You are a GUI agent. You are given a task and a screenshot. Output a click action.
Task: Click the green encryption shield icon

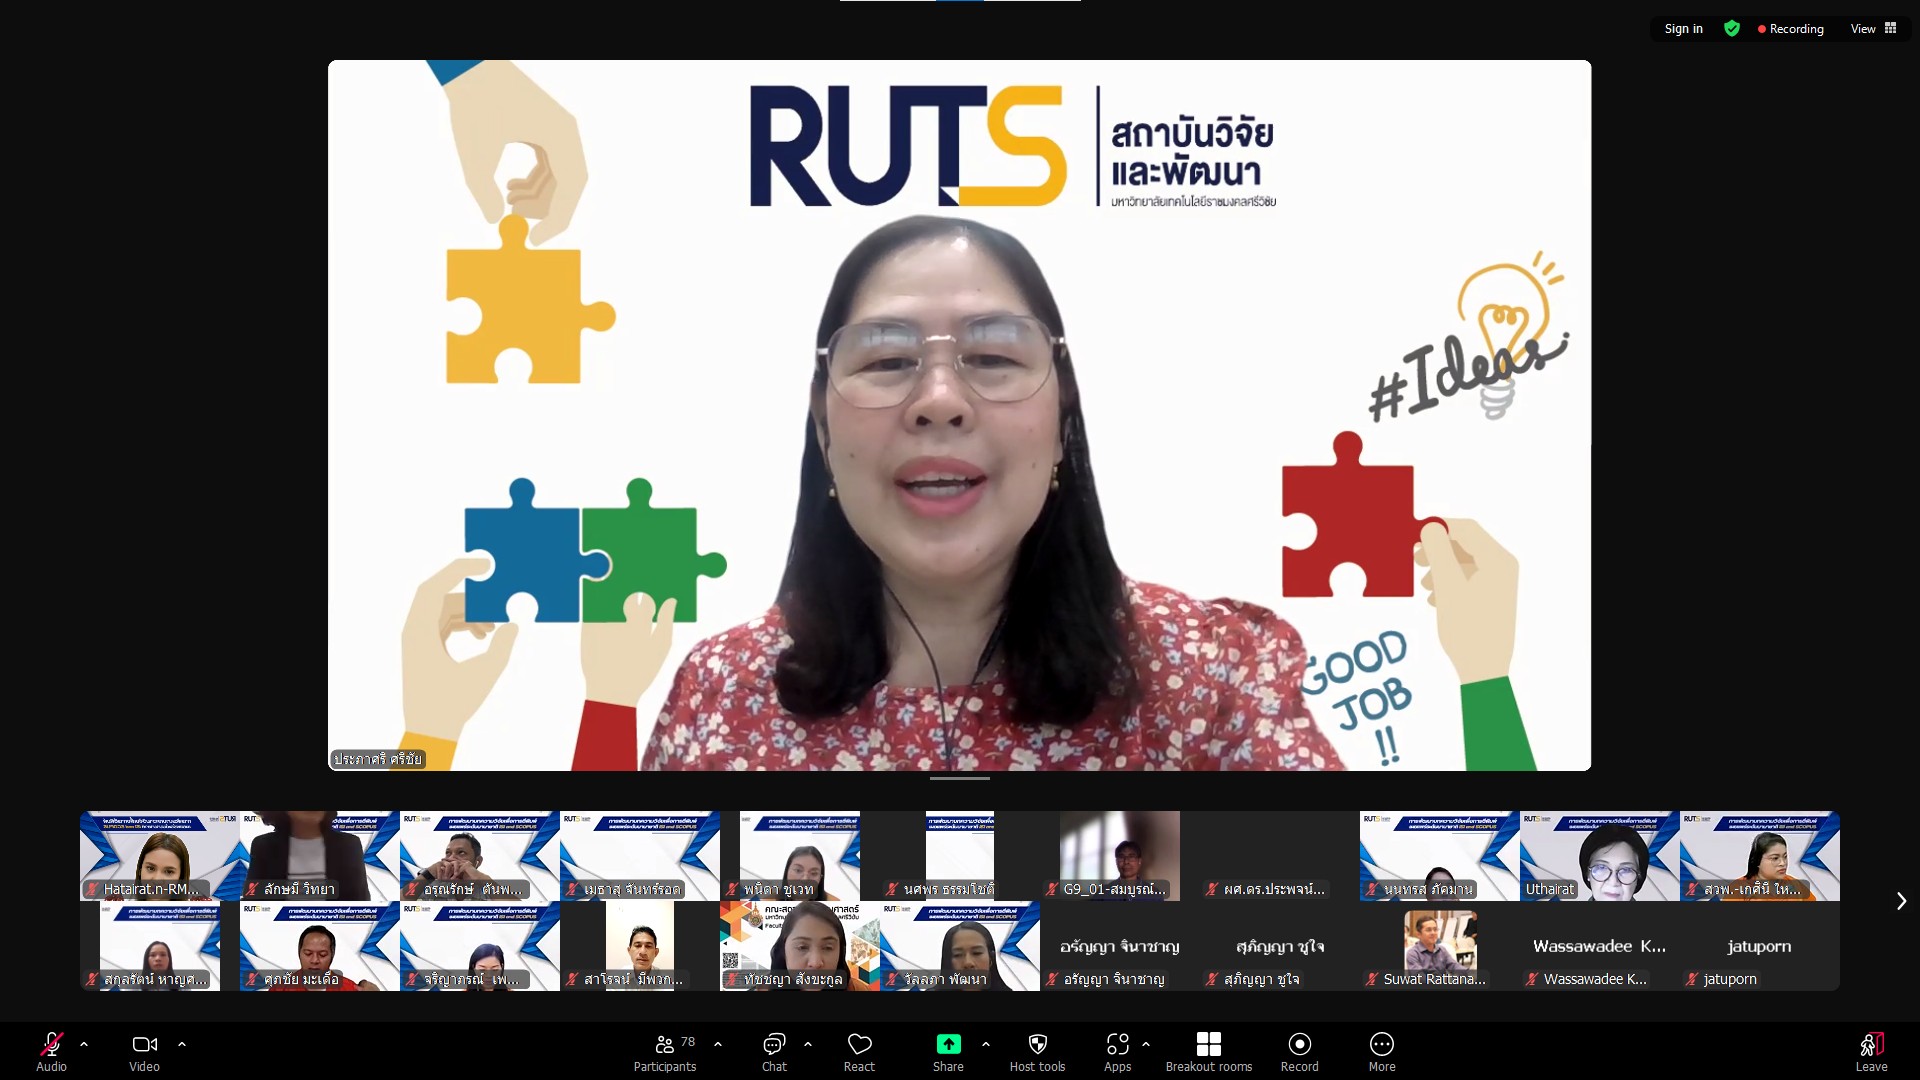[x=1732, y=29]
